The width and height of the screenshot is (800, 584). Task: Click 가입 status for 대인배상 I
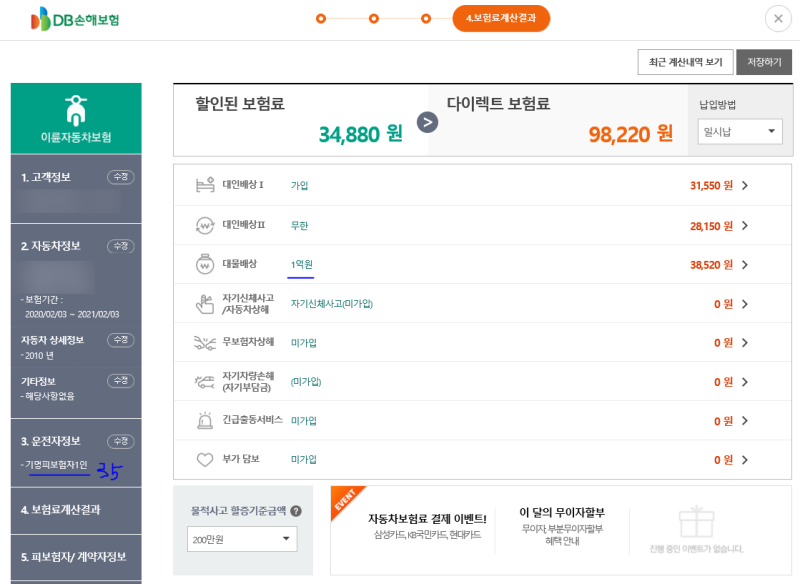[x=299, y=186]
